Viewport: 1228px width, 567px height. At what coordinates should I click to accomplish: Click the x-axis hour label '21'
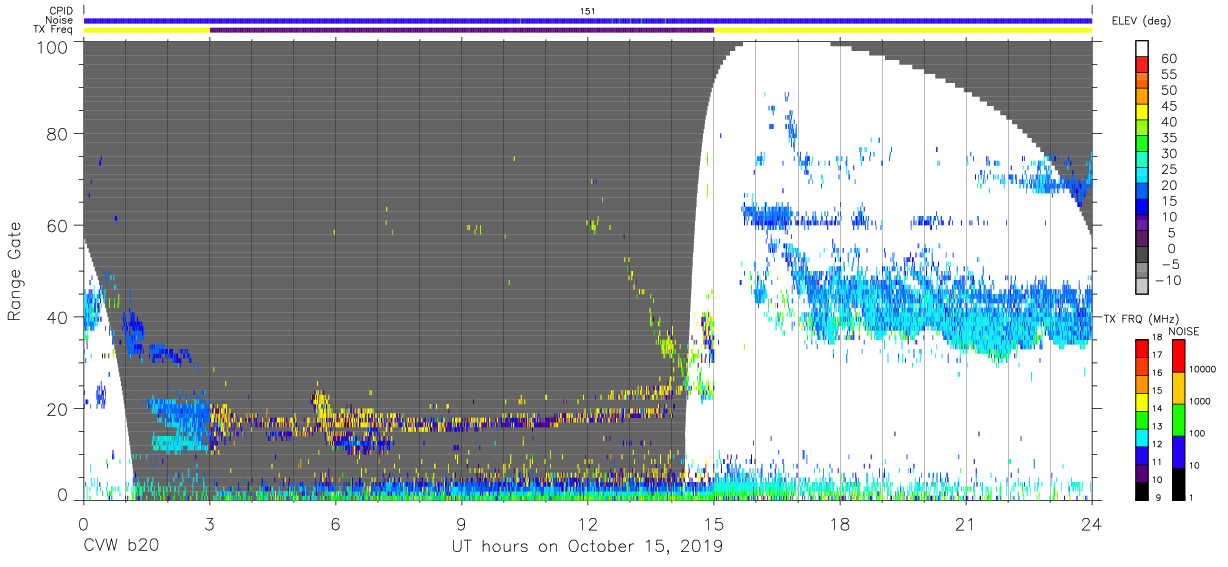point(966,524)
